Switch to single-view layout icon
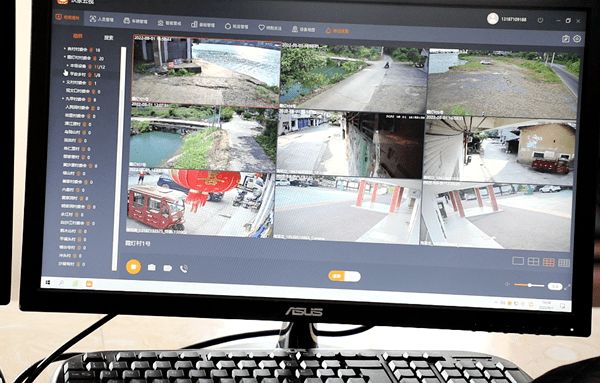 (518, 261)
